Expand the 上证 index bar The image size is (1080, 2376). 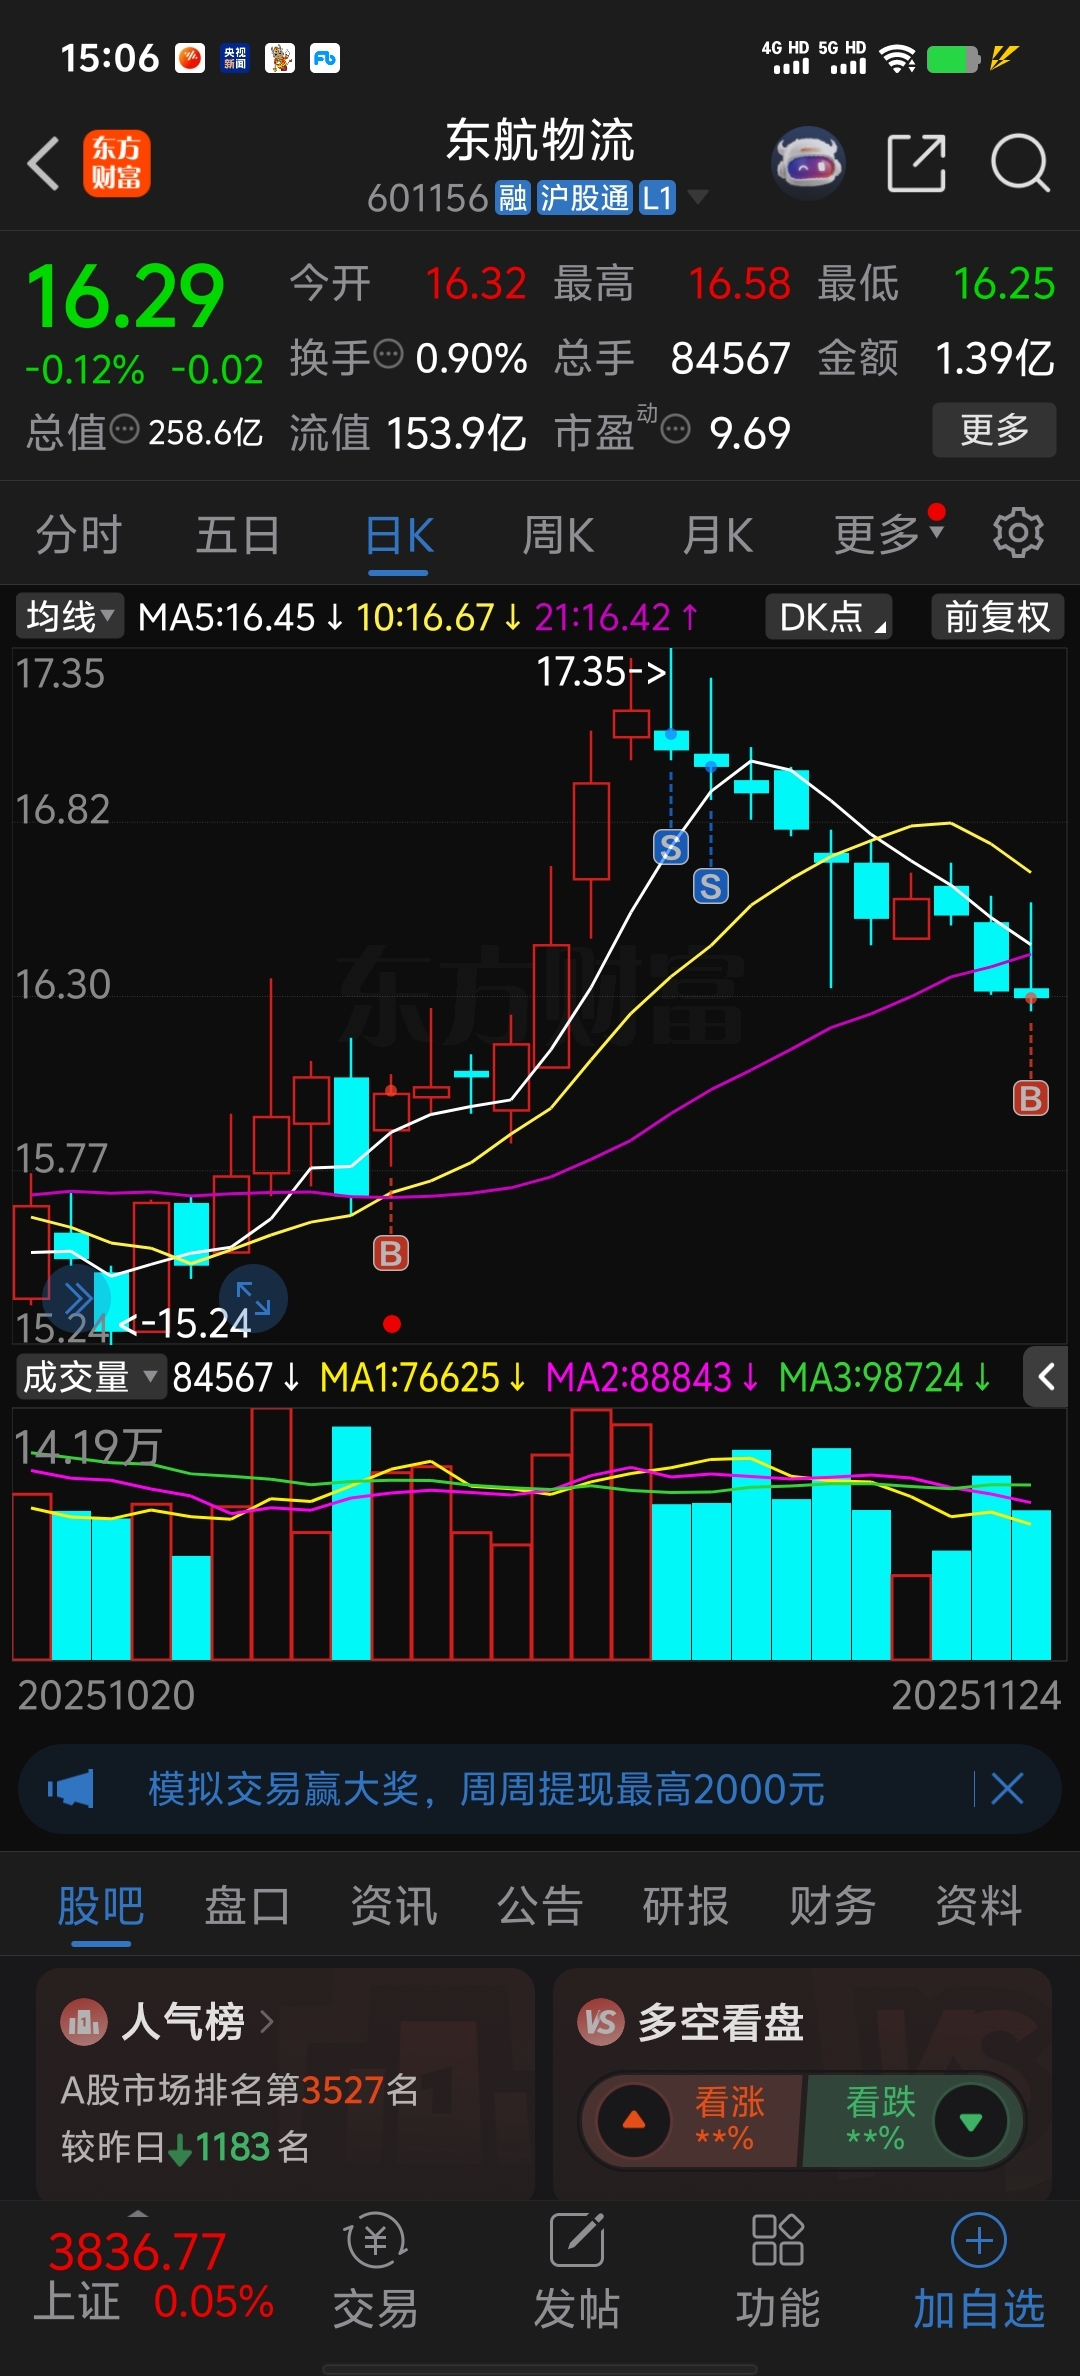click(x=139, y=2213)
